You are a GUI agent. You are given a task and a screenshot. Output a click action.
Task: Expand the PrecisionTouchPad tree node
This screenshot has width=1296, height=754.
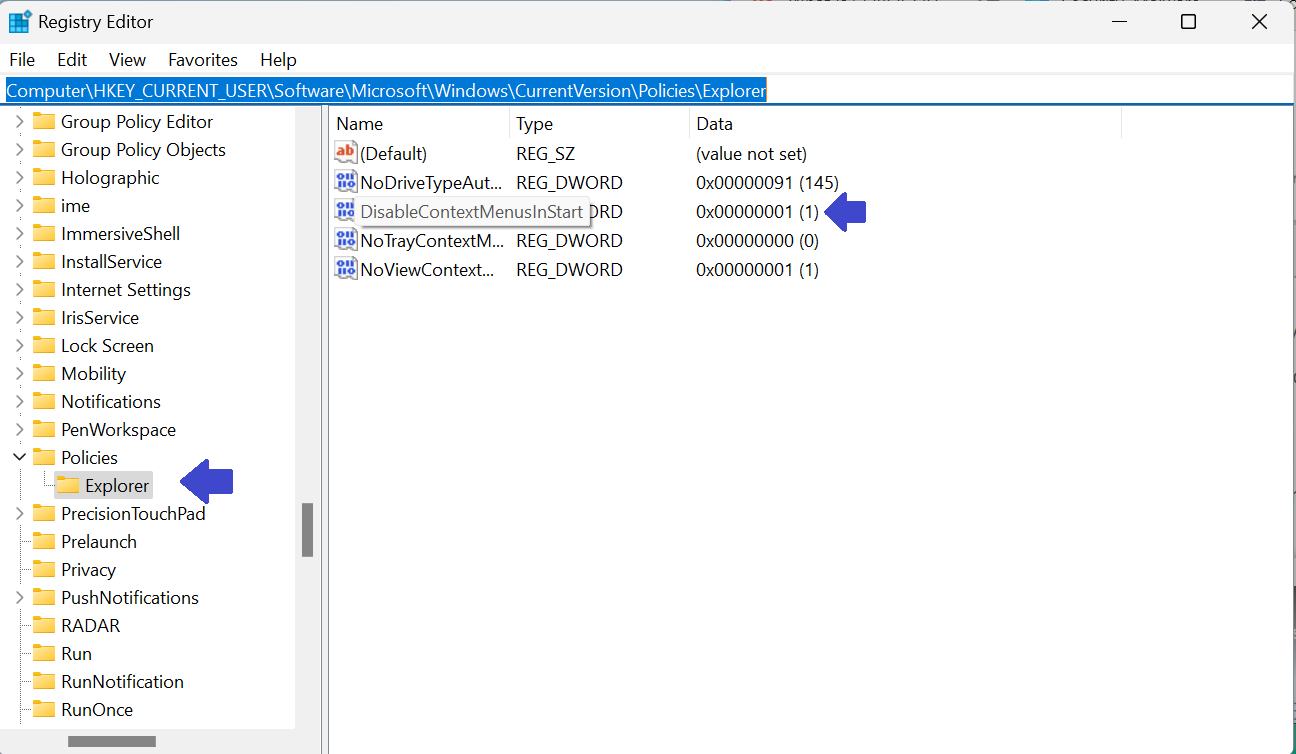click(19, 514)
